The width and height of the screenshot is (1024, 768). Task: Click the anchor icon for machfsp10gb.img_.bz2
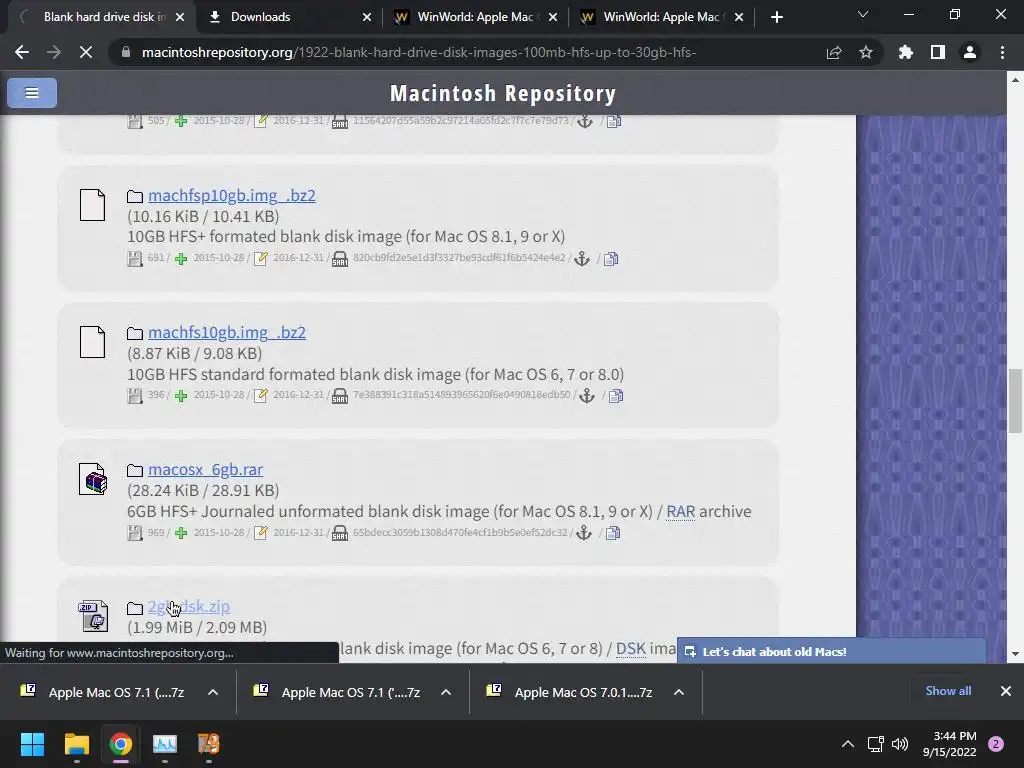click(x=581, y=259)
